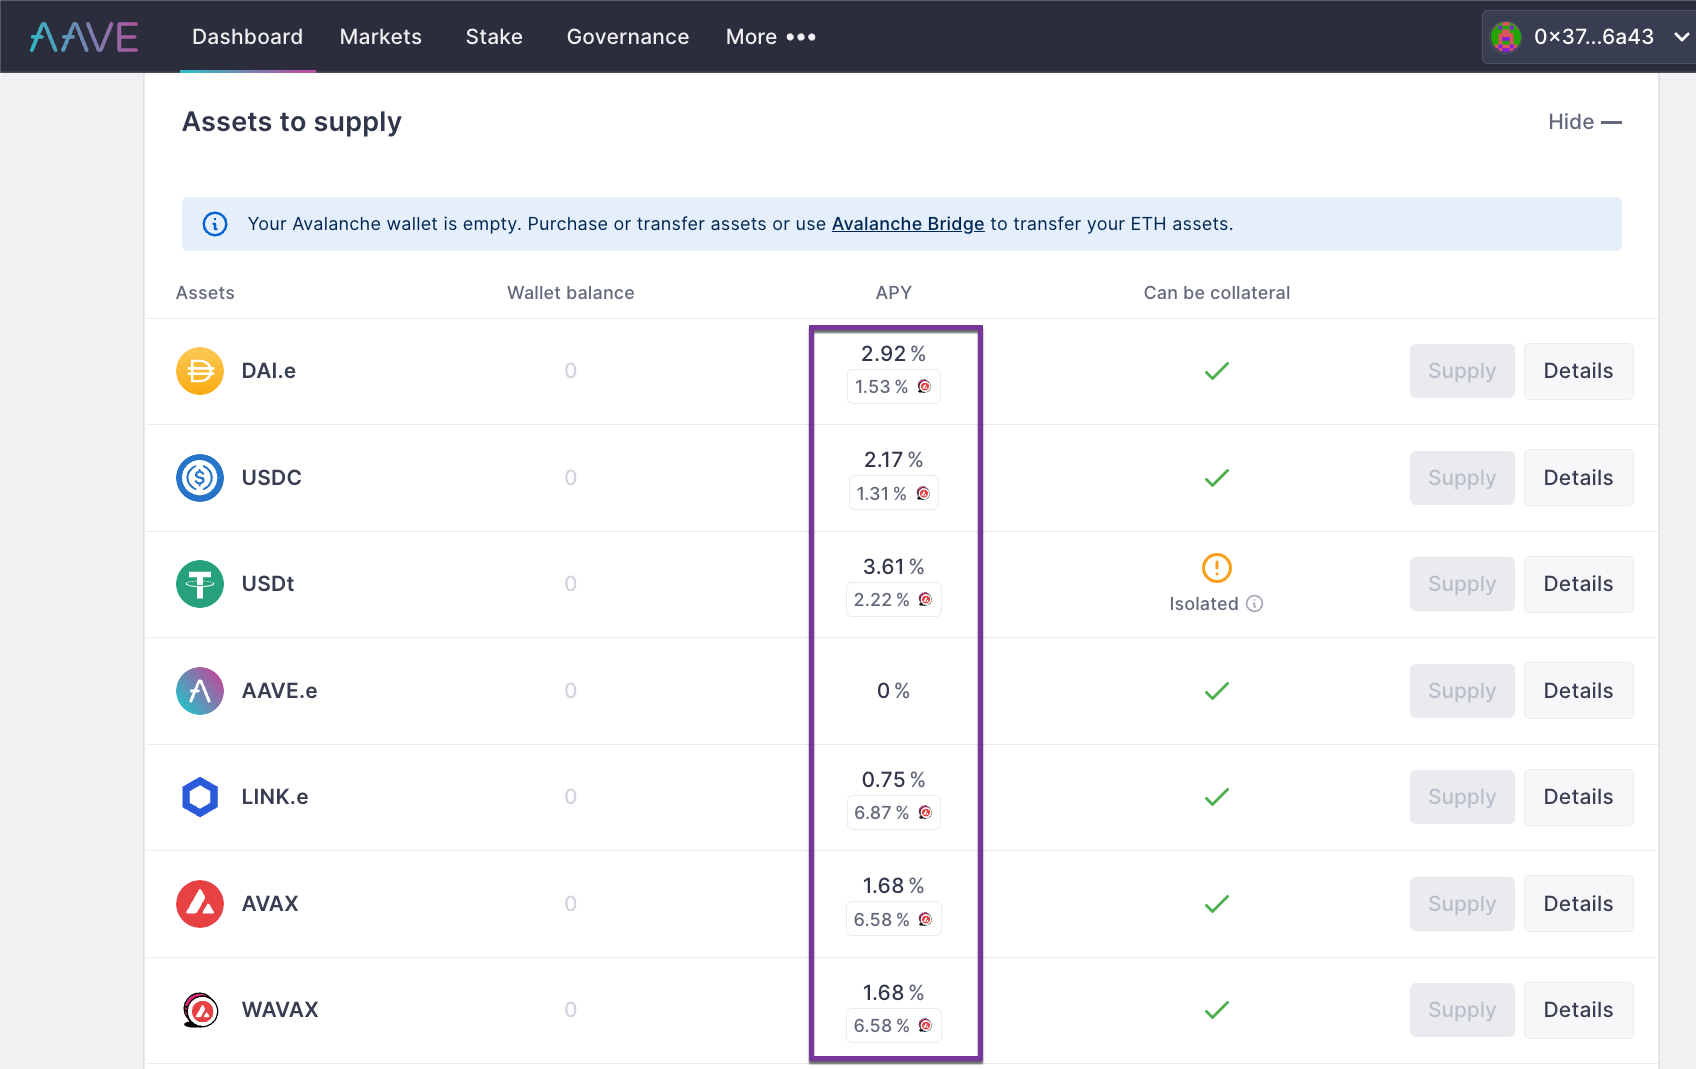Viewport: 1696px width, 1069px height.
Task: Select the USDt Tether icon
Action: click(x=199, y=584)
